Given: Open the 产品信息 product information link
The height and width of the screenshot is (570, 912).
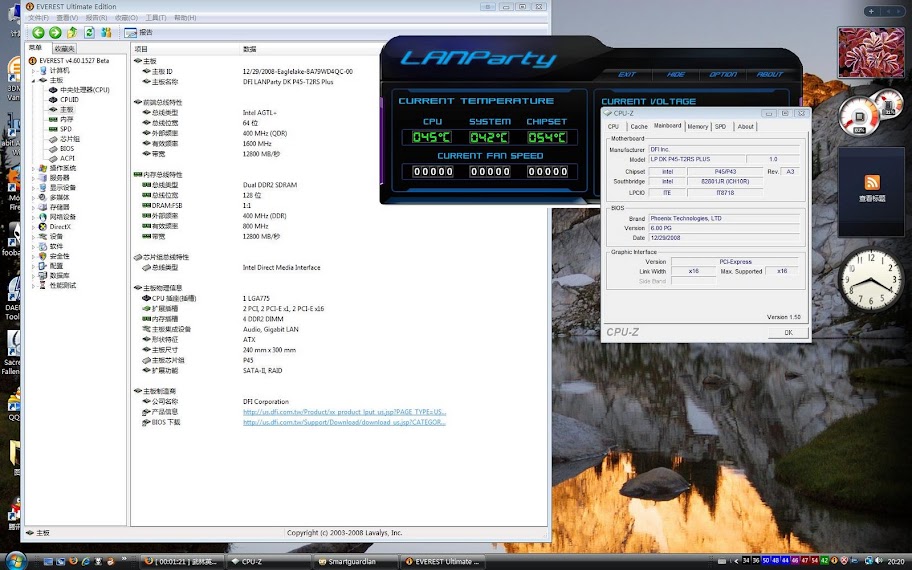Looking at the screenshot, I should tap(344, 412).
